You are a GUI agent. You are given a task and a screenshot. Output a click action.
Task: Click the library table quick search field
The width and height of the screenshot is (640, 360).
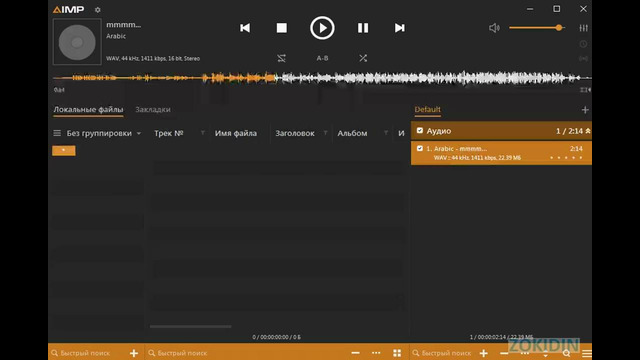[x=245, y=353]
